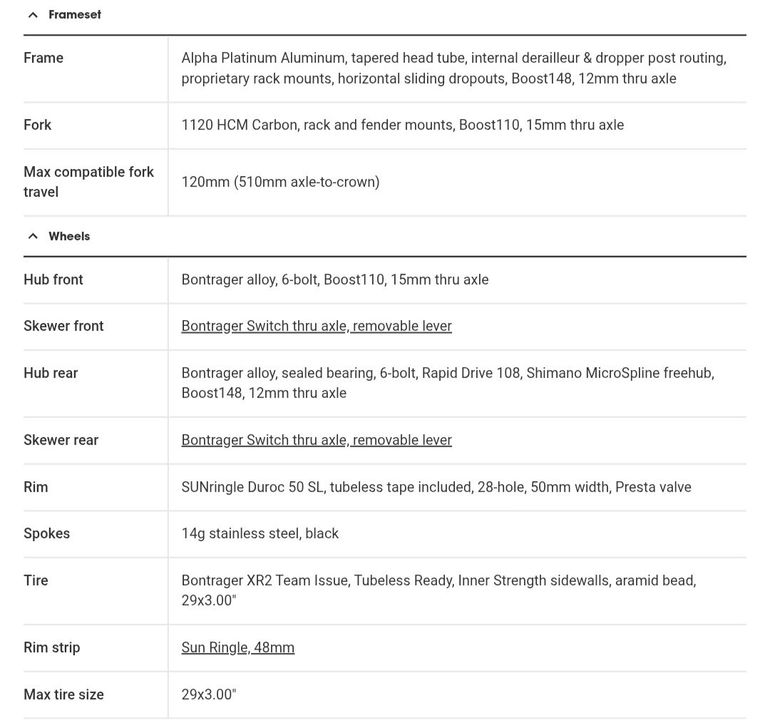
Task: Select the Fork row label
Action: pos(37,125)
